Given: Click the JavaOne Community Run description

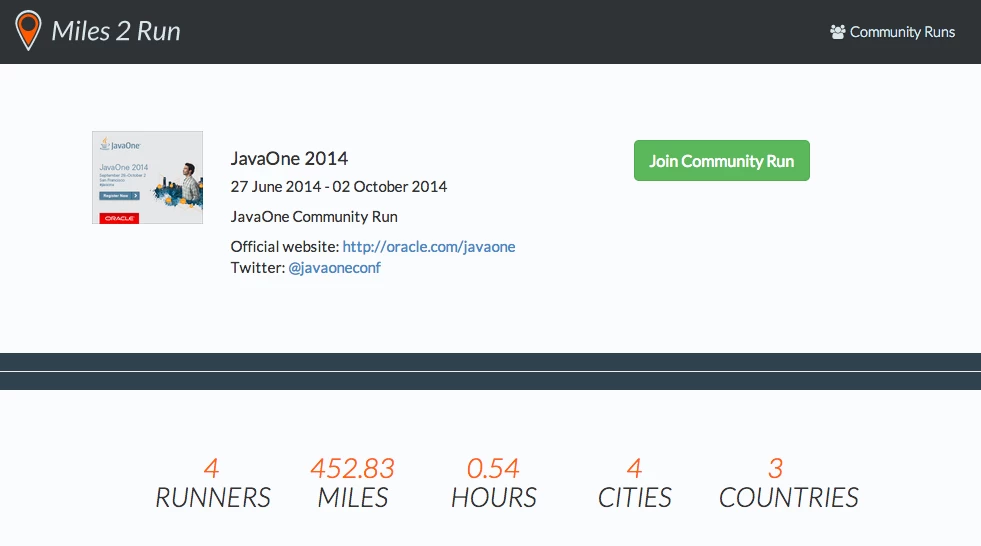Looking at the screenshot, I should [314, 216].
